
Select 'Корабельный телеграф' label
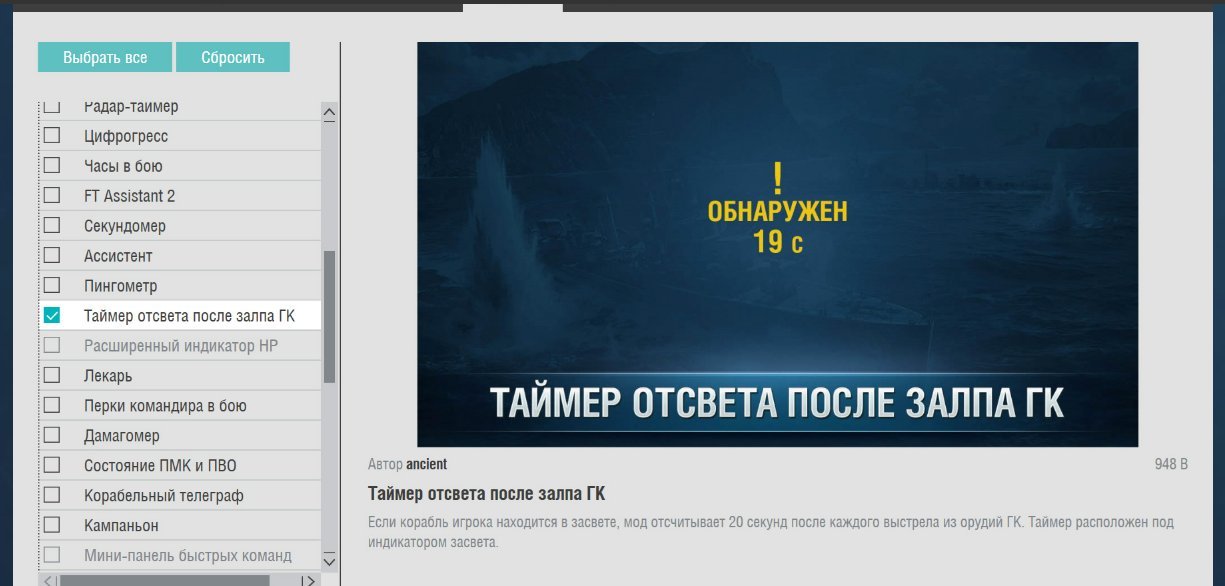pyautogui.click(x=164, y=496)
